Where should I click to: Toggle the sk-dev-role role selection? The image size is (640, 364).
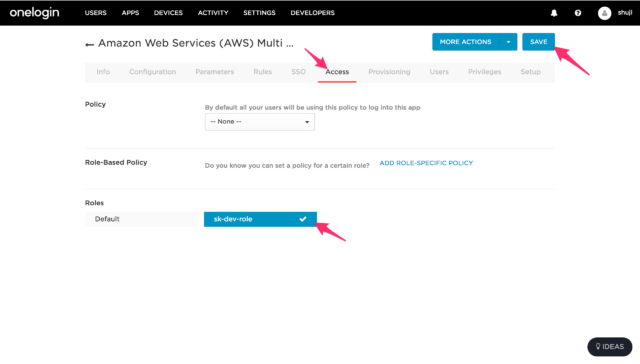[x=260, y=219]
